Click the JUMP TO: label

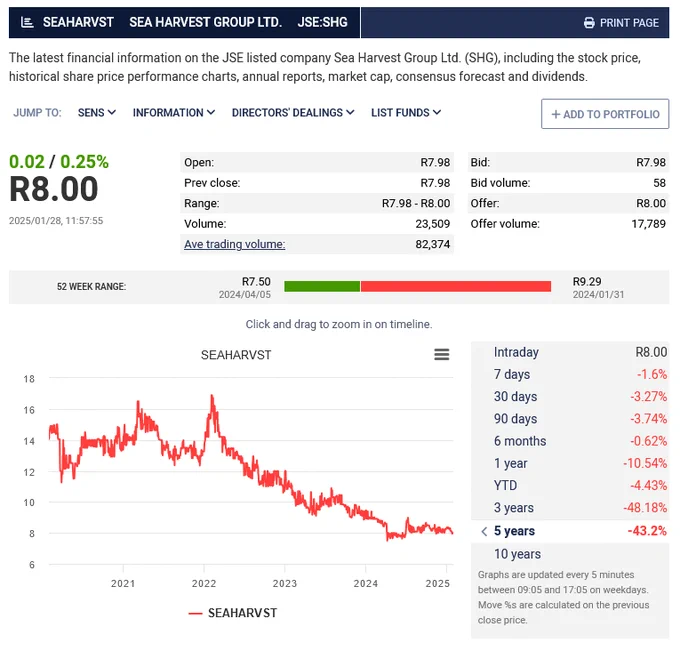point(37,113)
